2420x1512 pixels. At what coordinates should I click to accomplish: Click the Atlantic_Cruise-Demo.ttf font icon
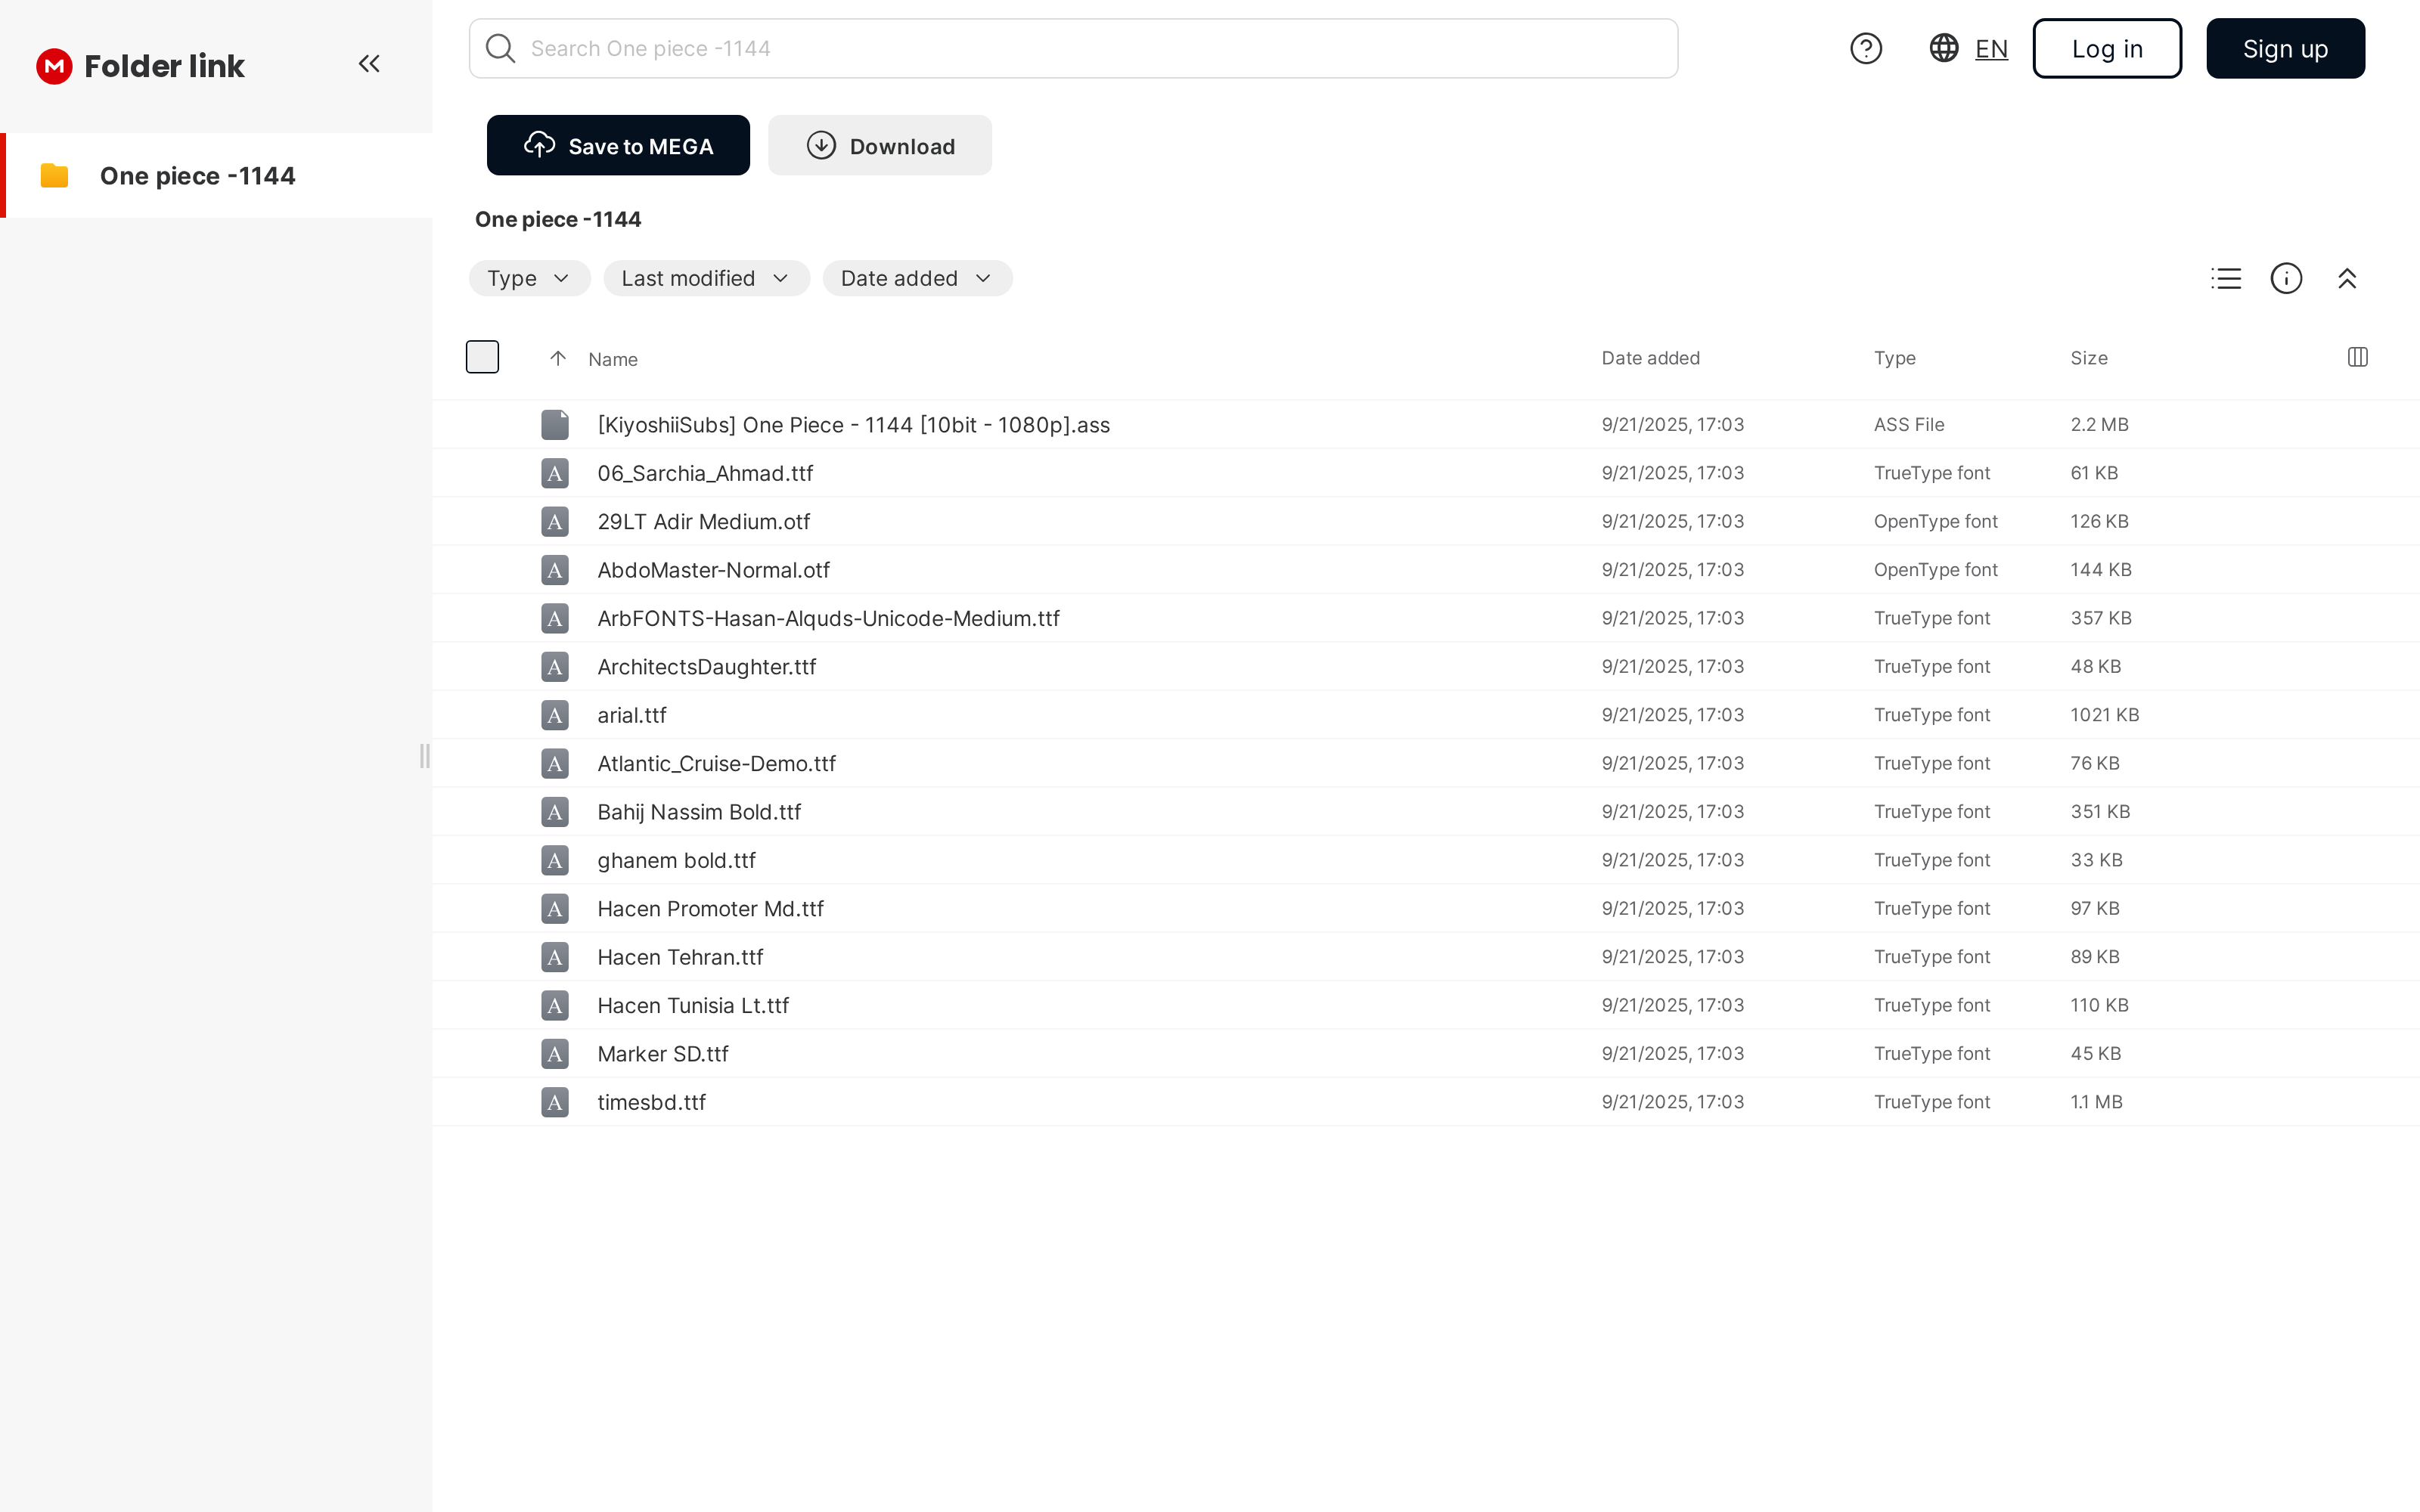tap(555, 764)
